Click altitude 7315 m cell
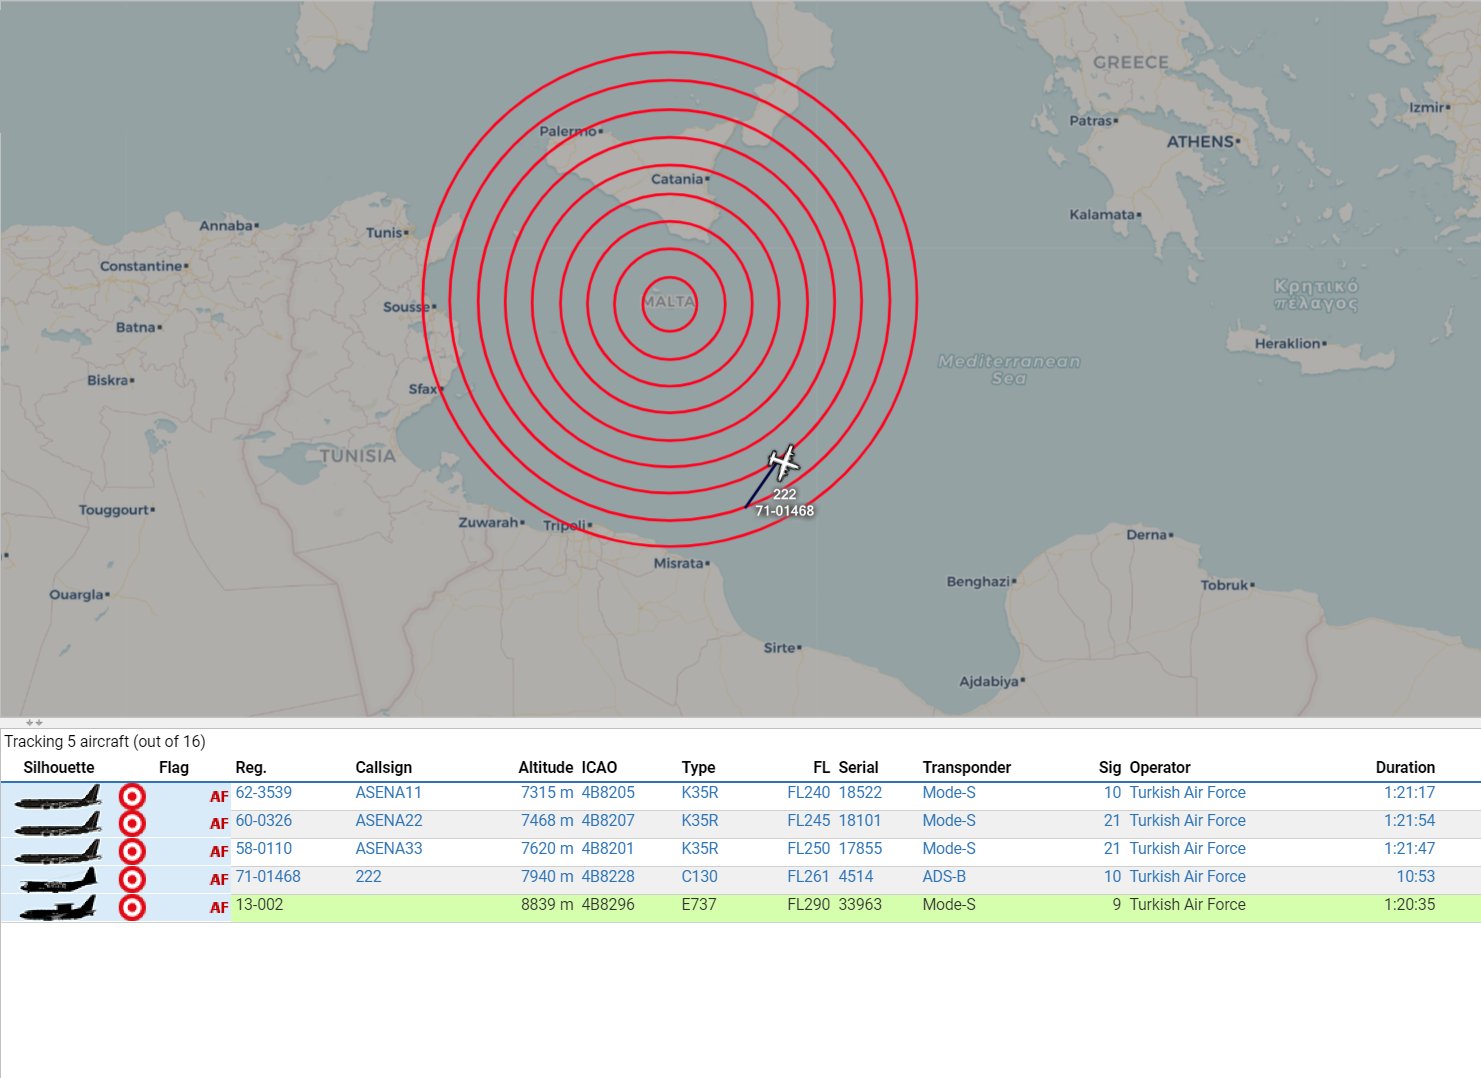This screenshot has width=1481, height=1078. coord(547,792)
